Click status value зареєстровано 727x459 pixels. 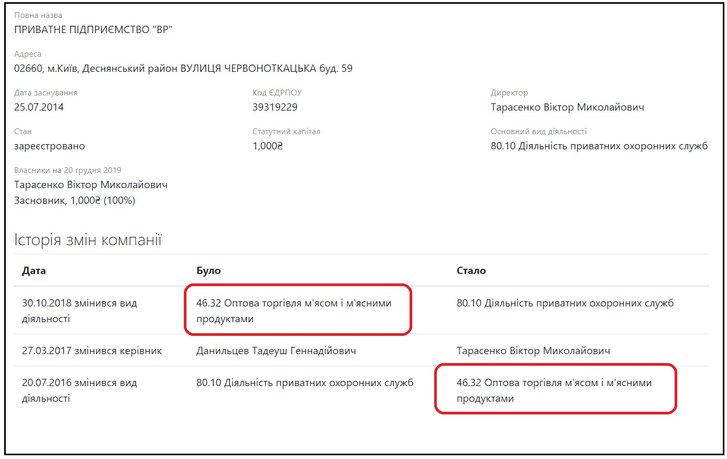tap(50, 146)
